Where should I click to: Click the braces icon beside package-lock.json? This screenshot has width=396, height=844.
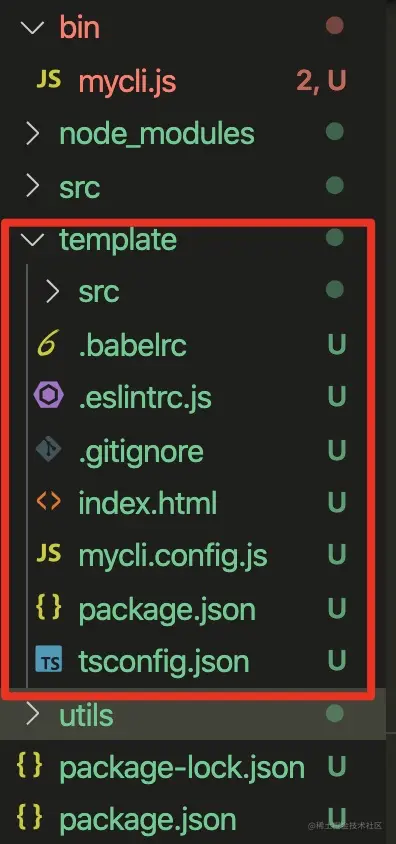(x=30, y=765)
